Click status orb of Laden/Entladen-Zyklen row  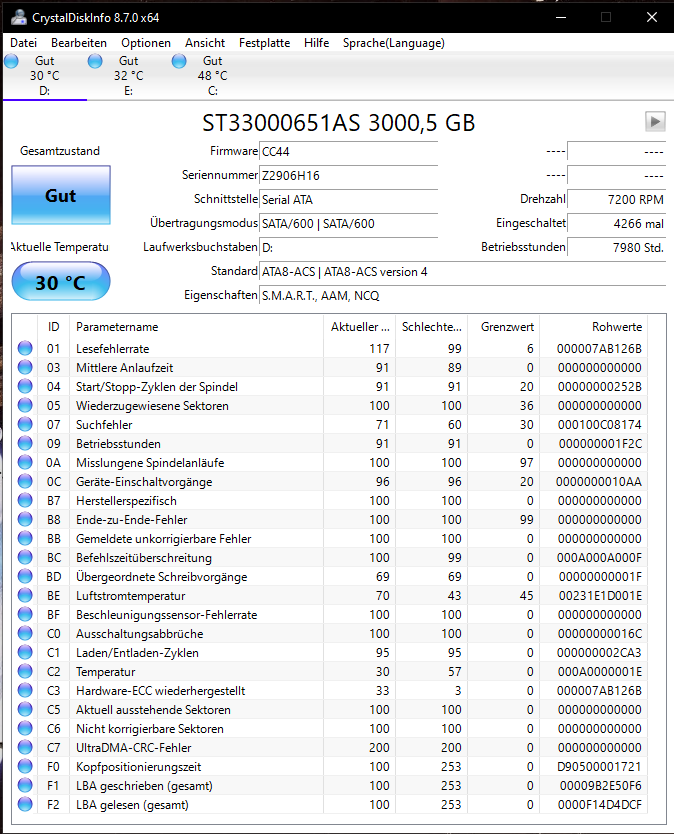pyautogui.click(x=25, y=652)
